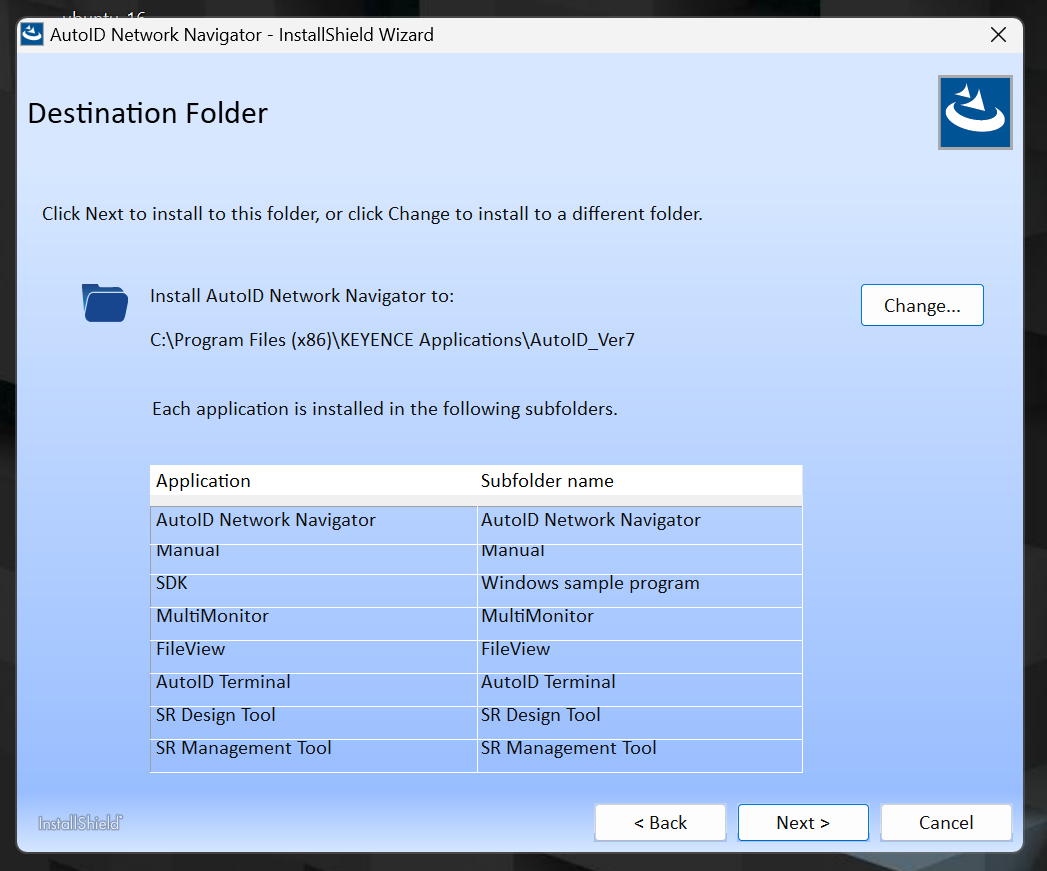Viewport: 1047px width, 871px height.
Task: Select AutoID Terminal in Subfolder column
Action: point(640,689)
